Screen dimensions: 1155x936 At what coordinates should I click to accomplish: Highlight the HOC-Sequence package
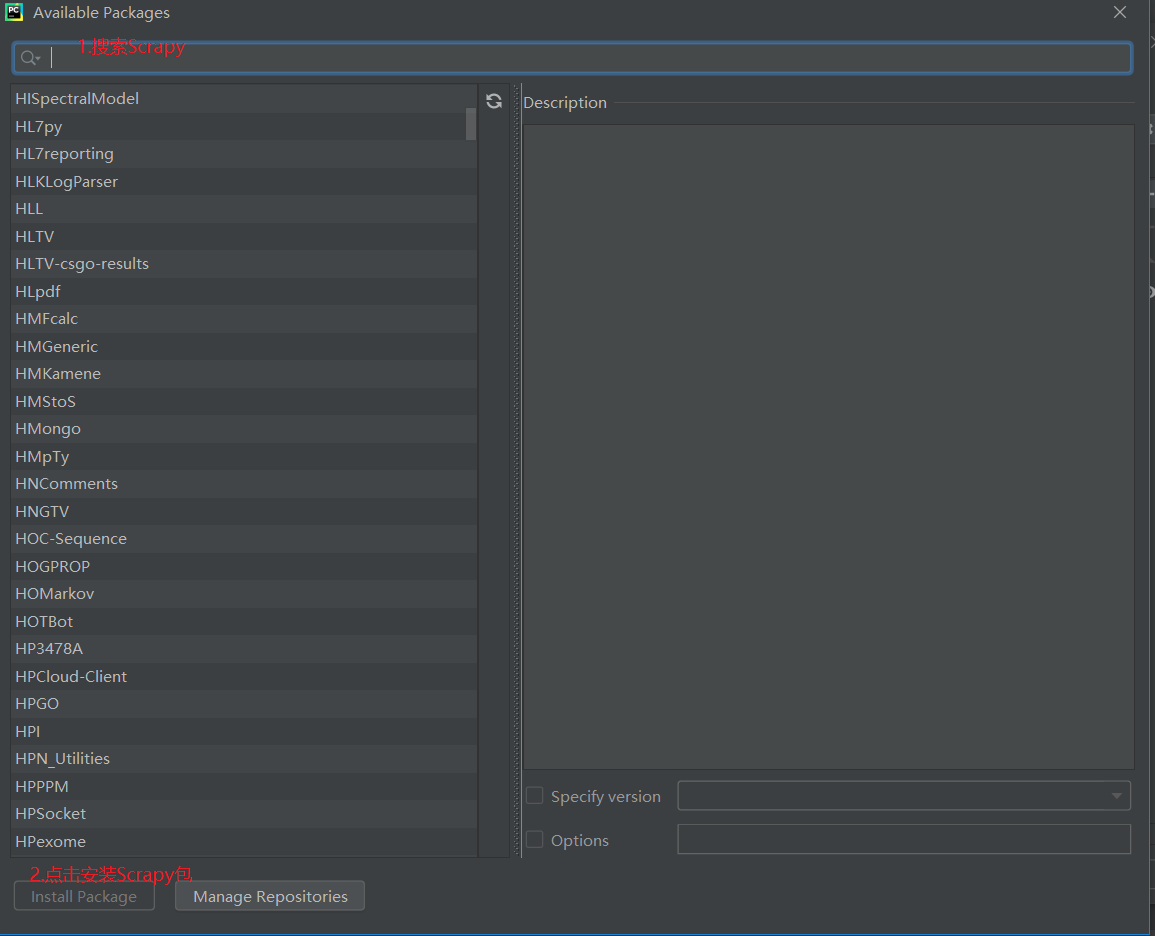(244, 539)
